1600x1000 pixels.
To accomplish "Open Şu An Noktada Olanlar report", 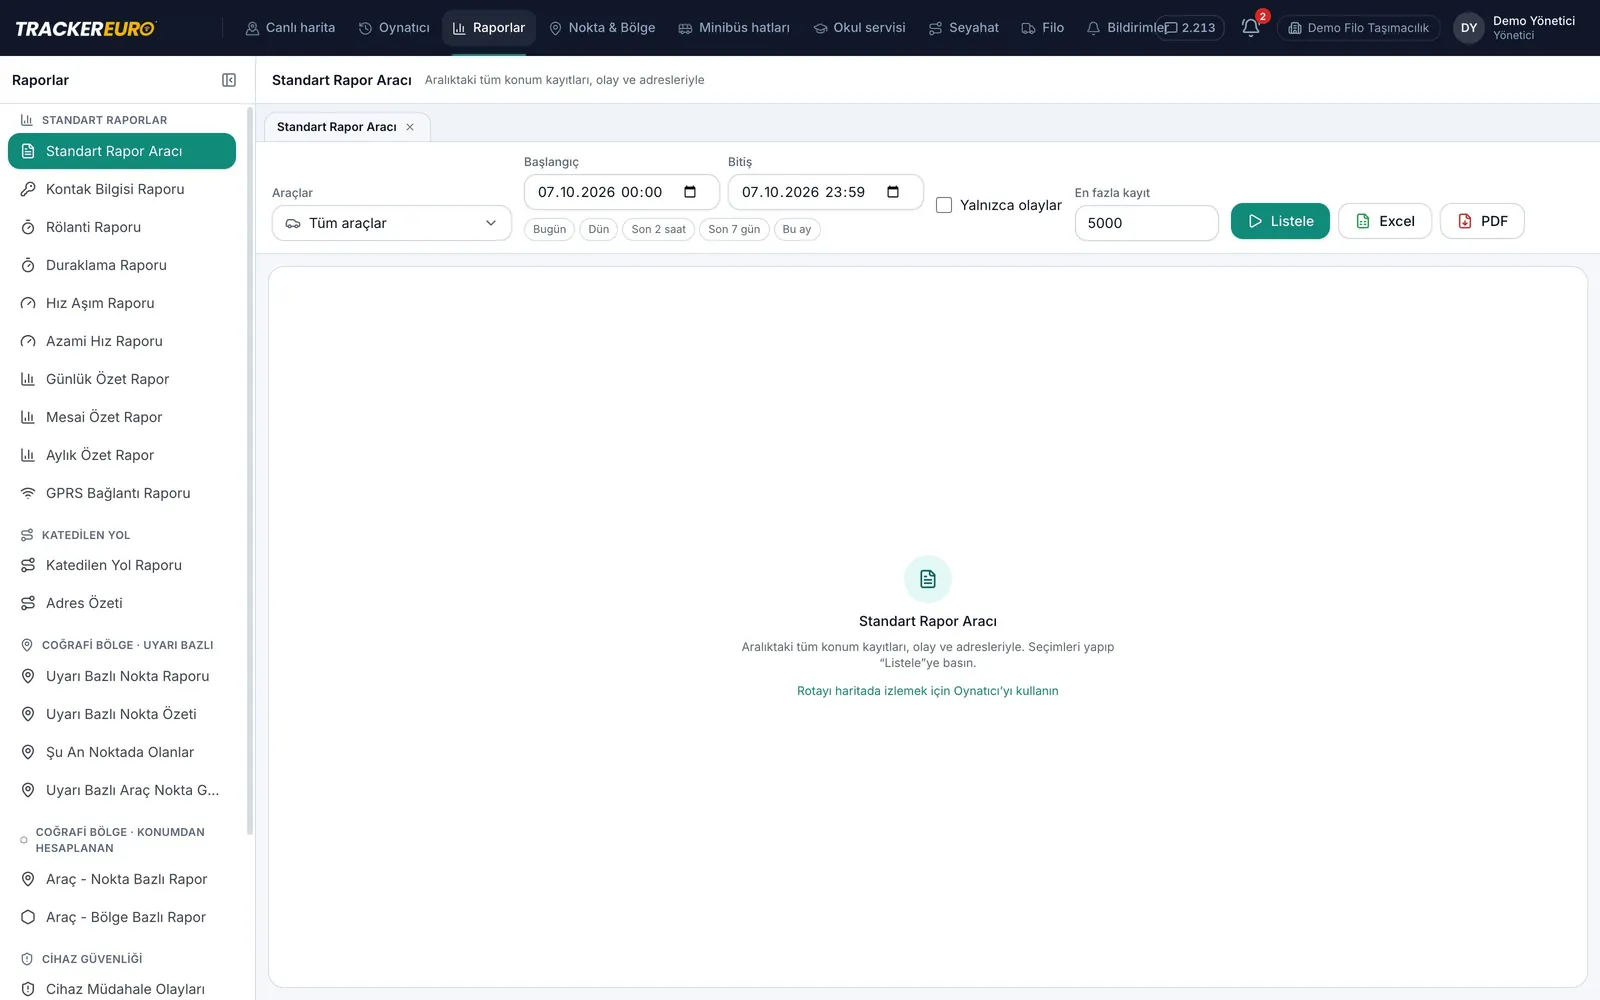I will (x=122, y=752).
